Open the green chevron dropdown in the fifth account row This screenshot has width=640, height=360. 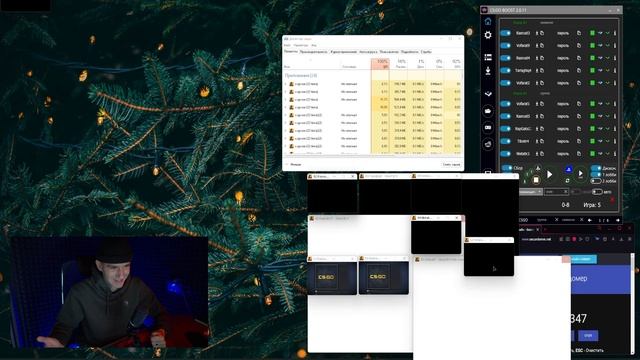(x=608, y=83)
